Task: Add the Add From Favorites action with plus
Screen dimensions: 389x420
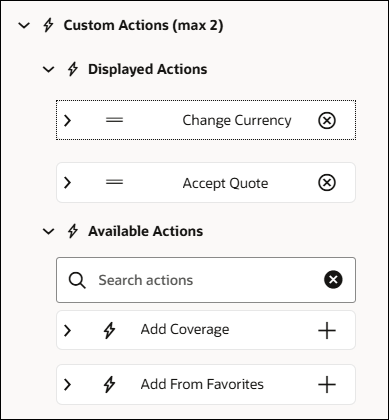Action: (x=327, y=384)
